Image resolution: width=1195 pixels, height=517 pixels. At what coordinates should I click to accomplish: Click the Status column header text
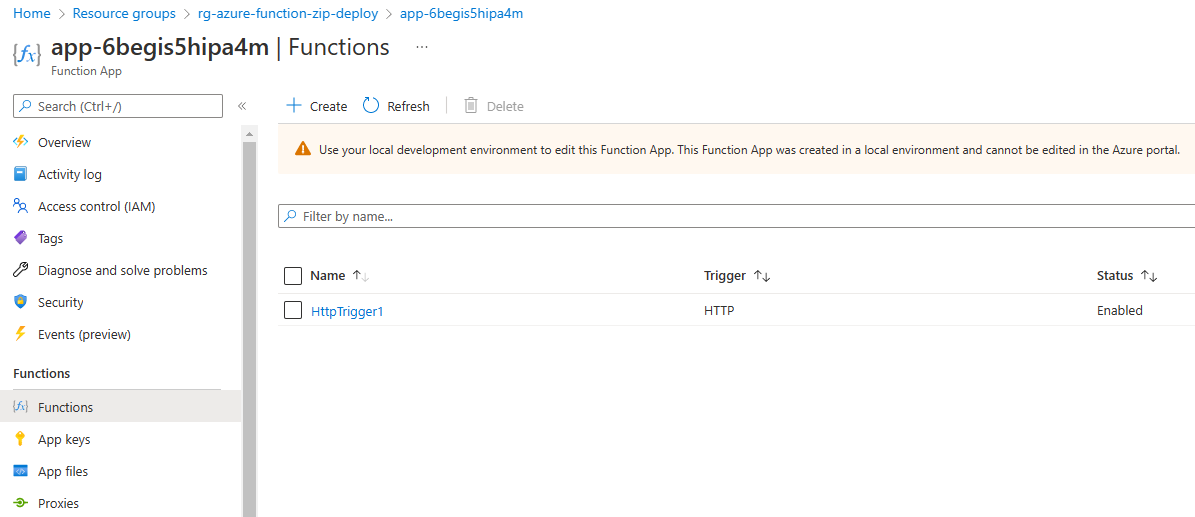point(1115,276)
